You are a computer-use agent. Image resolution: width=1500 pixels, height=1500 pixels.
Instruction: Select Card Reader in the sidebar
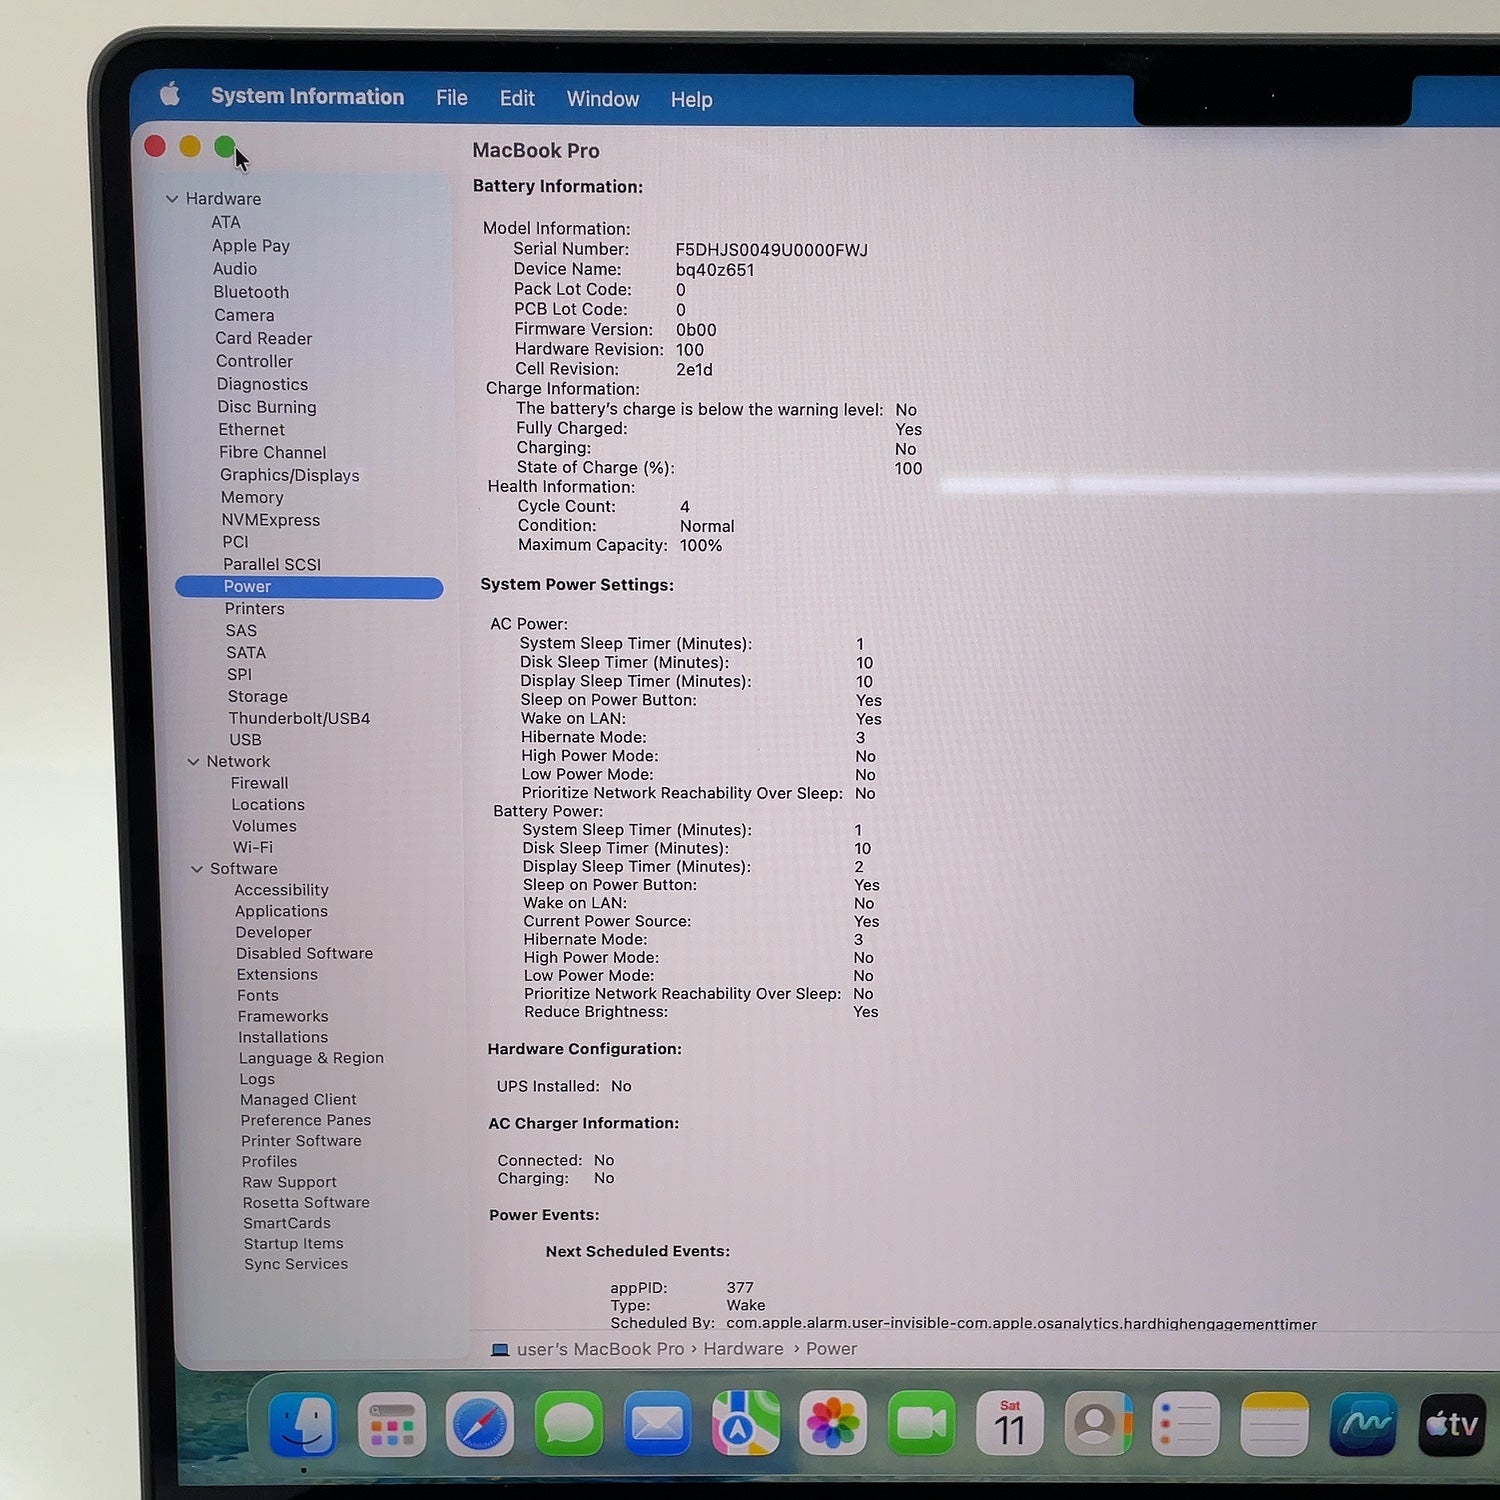(x=263, y=338)
